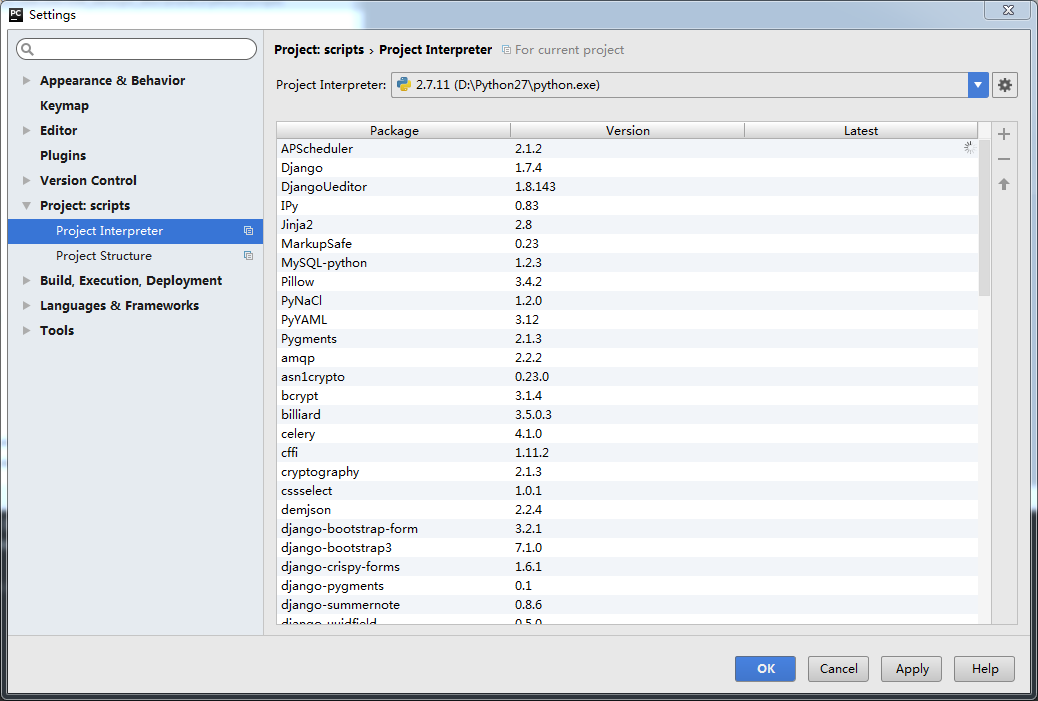Select the DjangoUeditor package row
Viewport: 1038px width, 701px height.
coord(627,187)
